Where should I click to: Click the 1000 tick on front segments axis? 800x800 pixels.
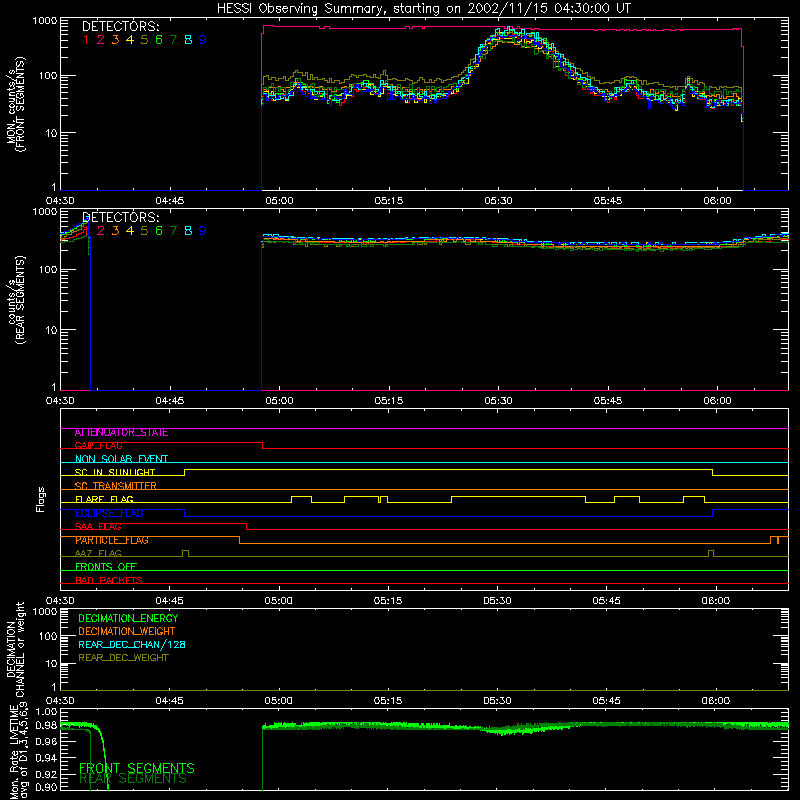[45, 21]
